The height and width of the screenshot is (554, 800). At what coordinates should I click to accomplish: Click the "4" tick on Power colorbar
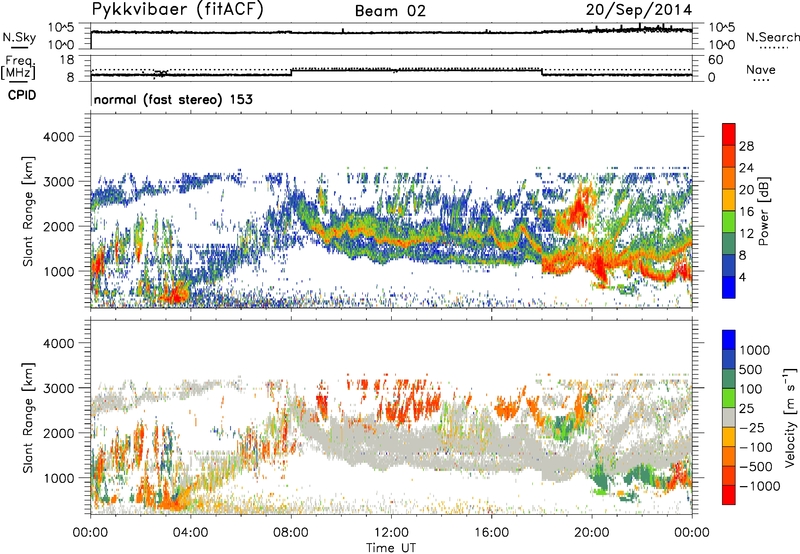click(742, 277)
